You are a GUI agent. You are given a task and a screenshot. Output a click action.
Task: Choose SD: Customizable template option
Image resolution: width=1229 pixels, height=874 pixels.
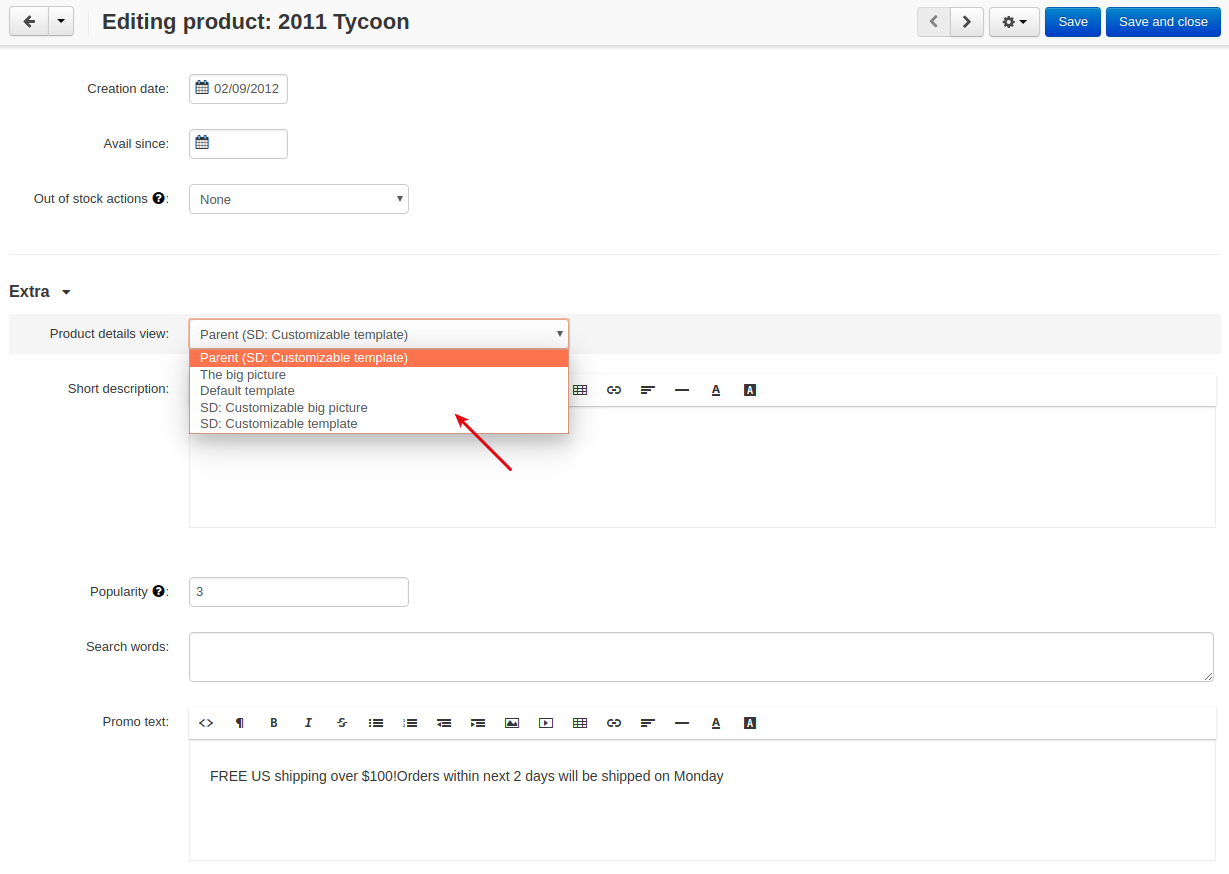tap(379, 424)
